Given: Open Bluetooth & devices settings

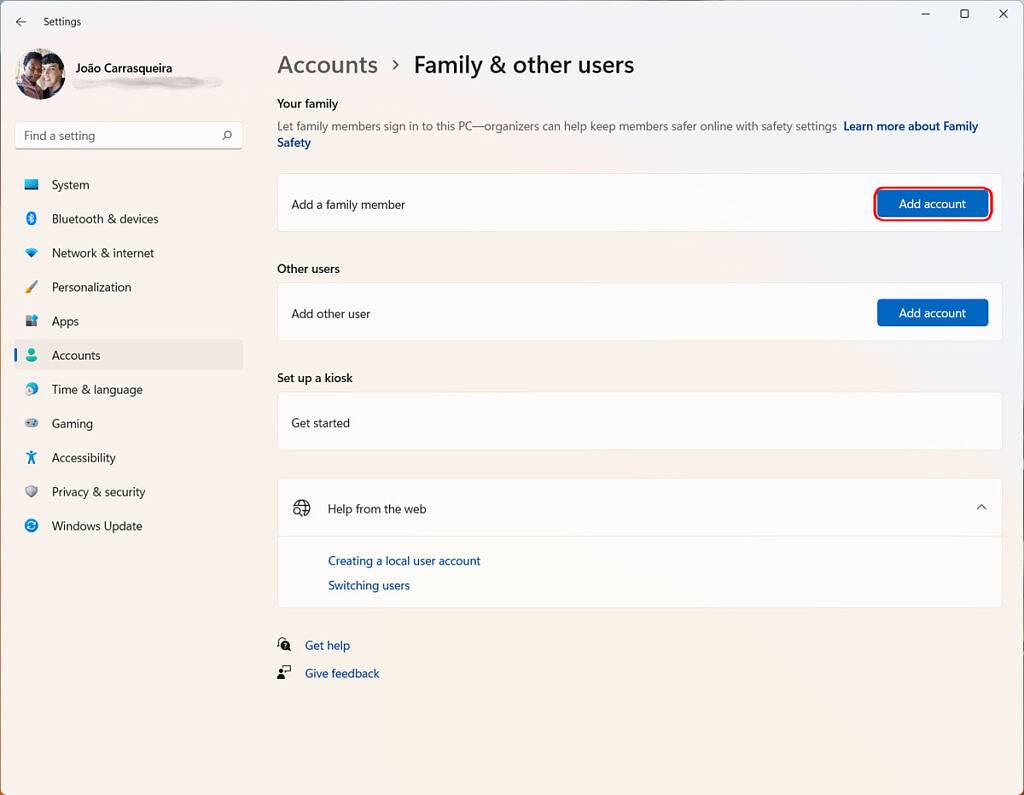Looking at the screenshot, I should [33, 219].
